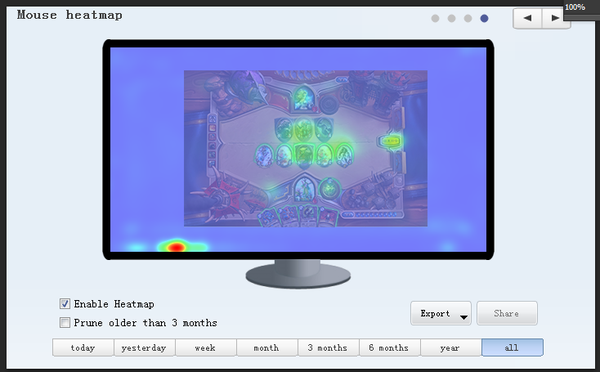Click the Mouse heatmap title text
600x372 pixels.
[70, 15]
